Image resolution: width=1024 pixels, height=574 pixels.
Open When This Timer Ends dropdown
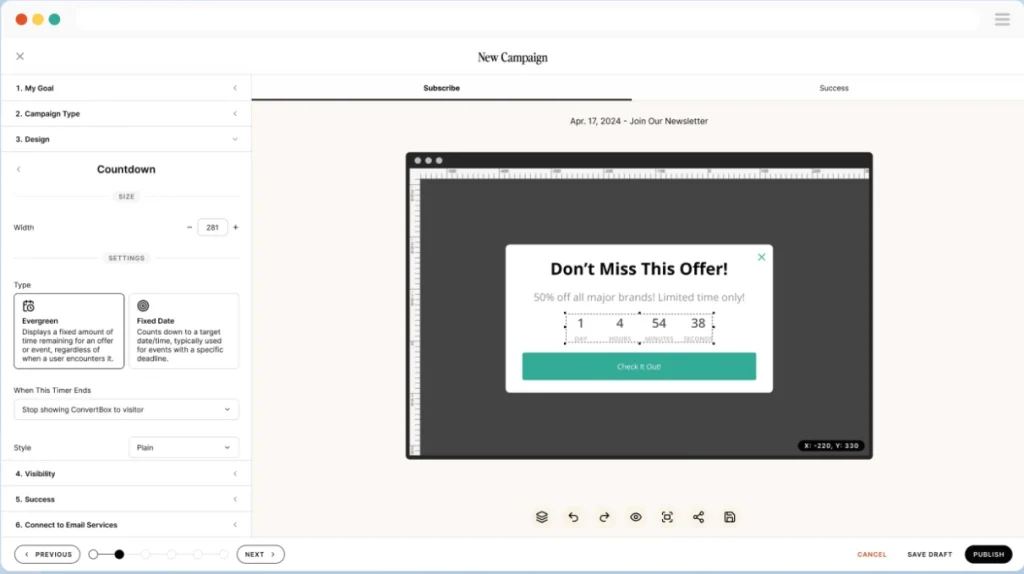pos(126,409)
